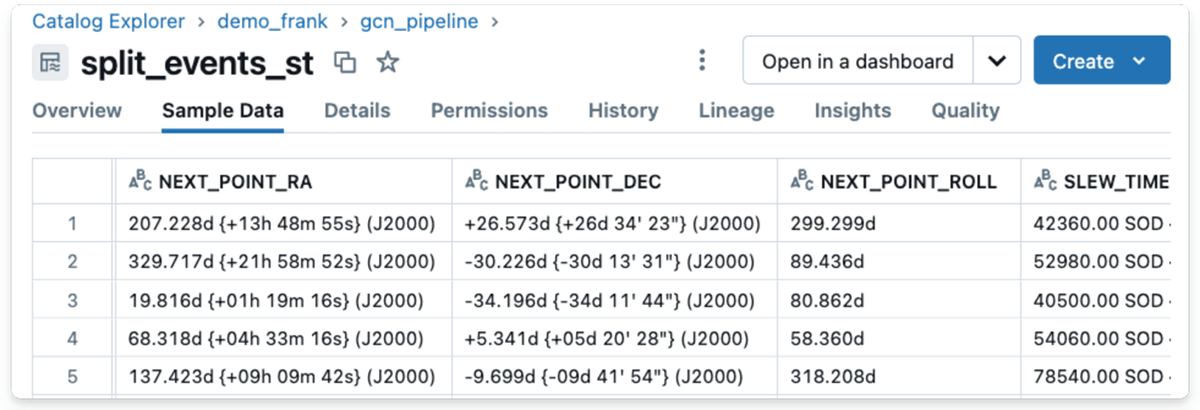Switch to the Lineage tab
This screenshot has height=410, width=1200.
pyautogui.click(x=736, y=111)
